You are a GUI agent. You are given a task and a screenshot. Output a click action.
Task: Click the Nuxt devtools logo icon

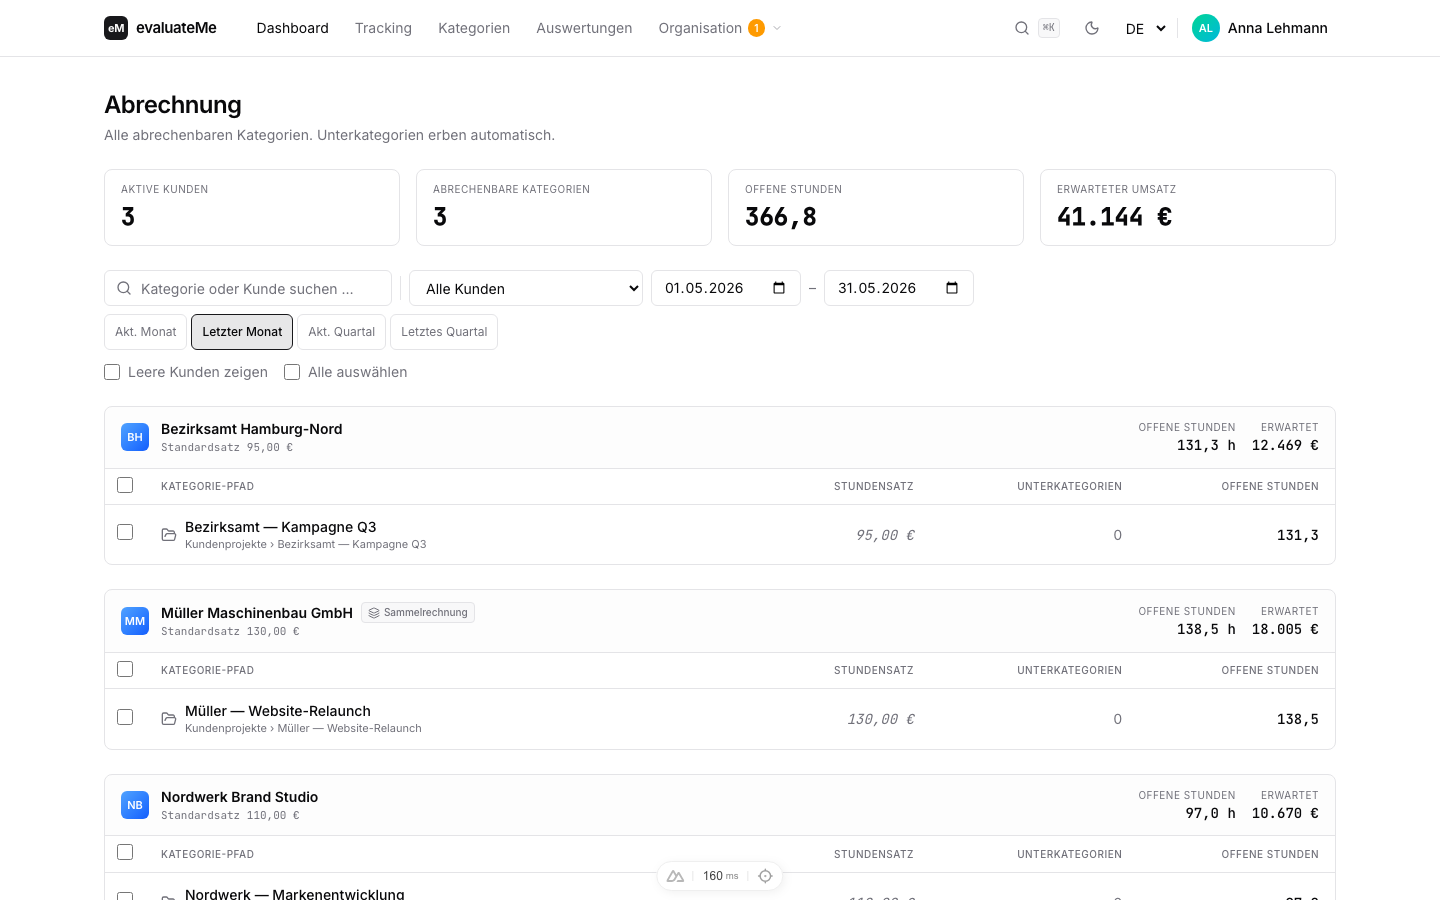676,876
